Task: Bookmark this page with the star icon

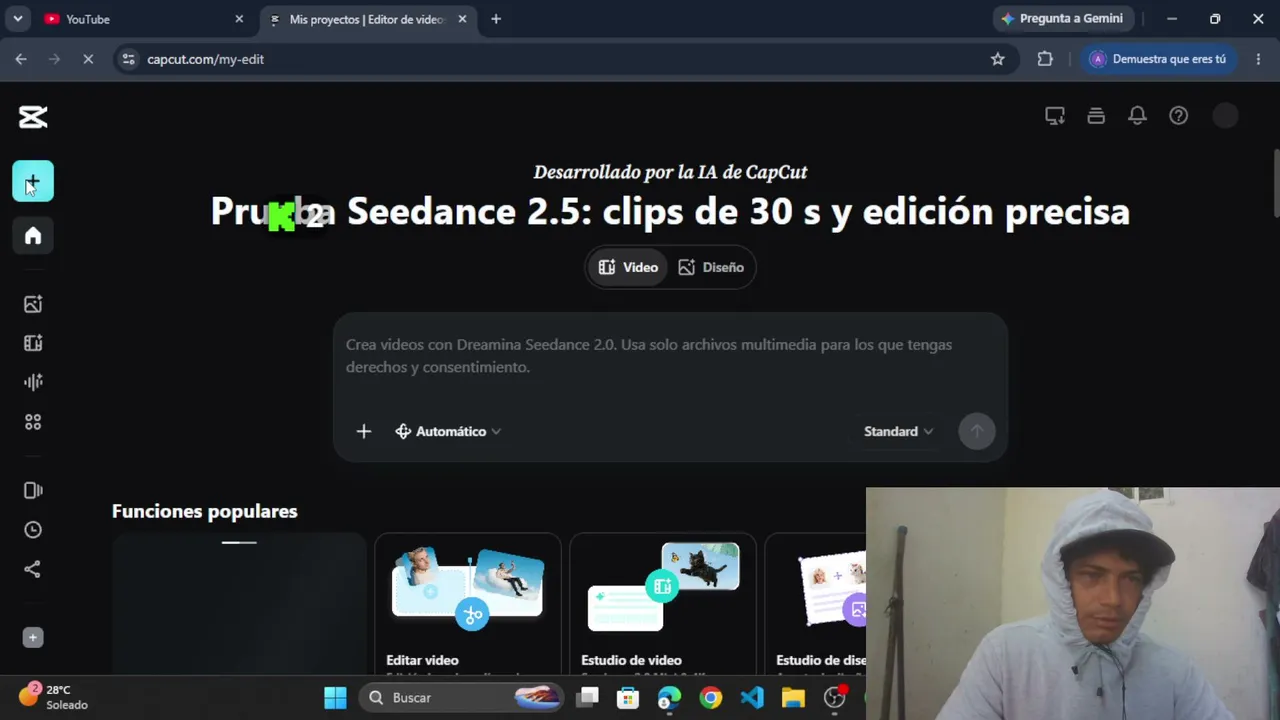Action: (x=997, y=59)
